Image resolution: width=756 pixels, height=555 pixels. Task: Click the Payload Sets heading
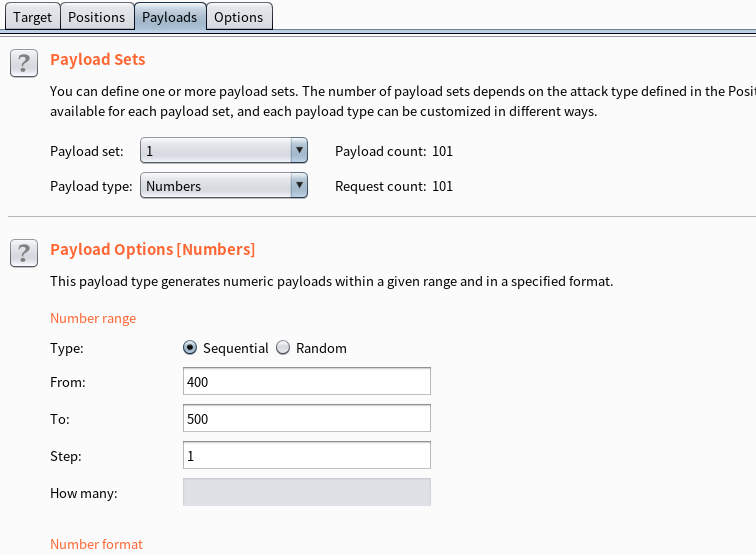pyautogui.click(x=97, y=60)
